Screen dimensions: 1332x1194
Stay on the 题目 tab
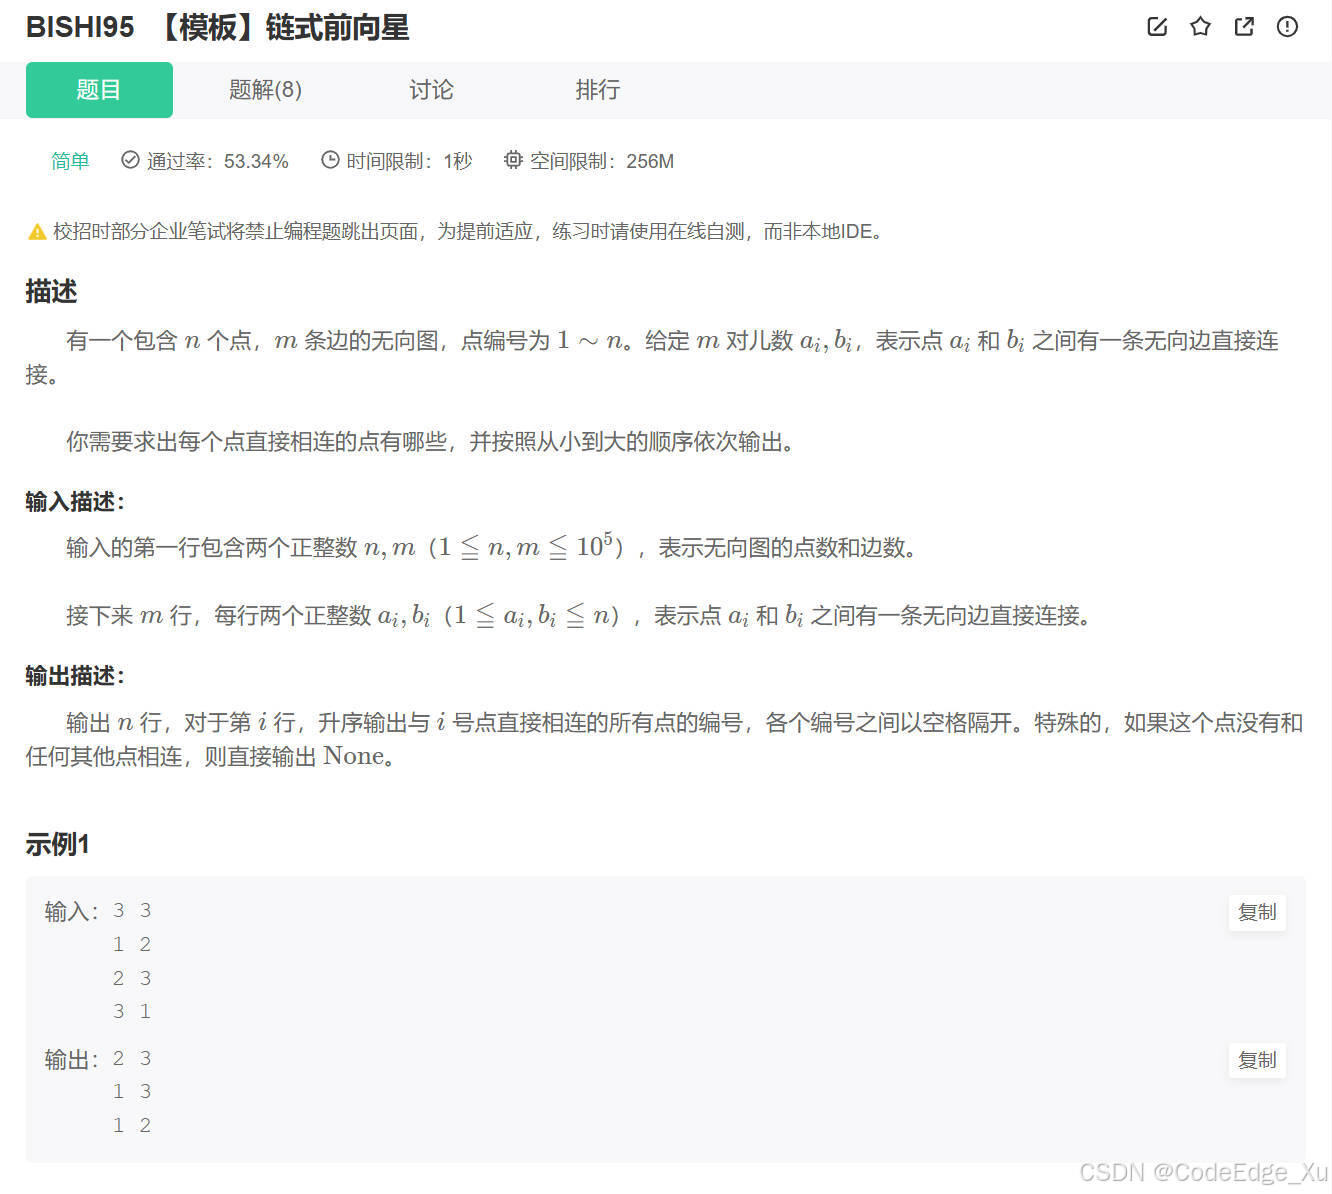click(x=98, y=90)
